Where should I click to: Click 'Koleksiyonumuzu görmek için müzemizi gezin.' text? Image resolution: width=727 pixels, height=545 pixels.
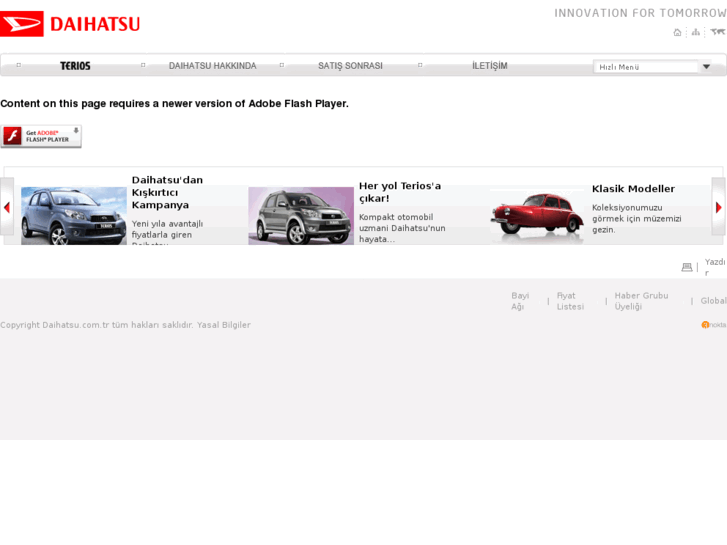637,218
